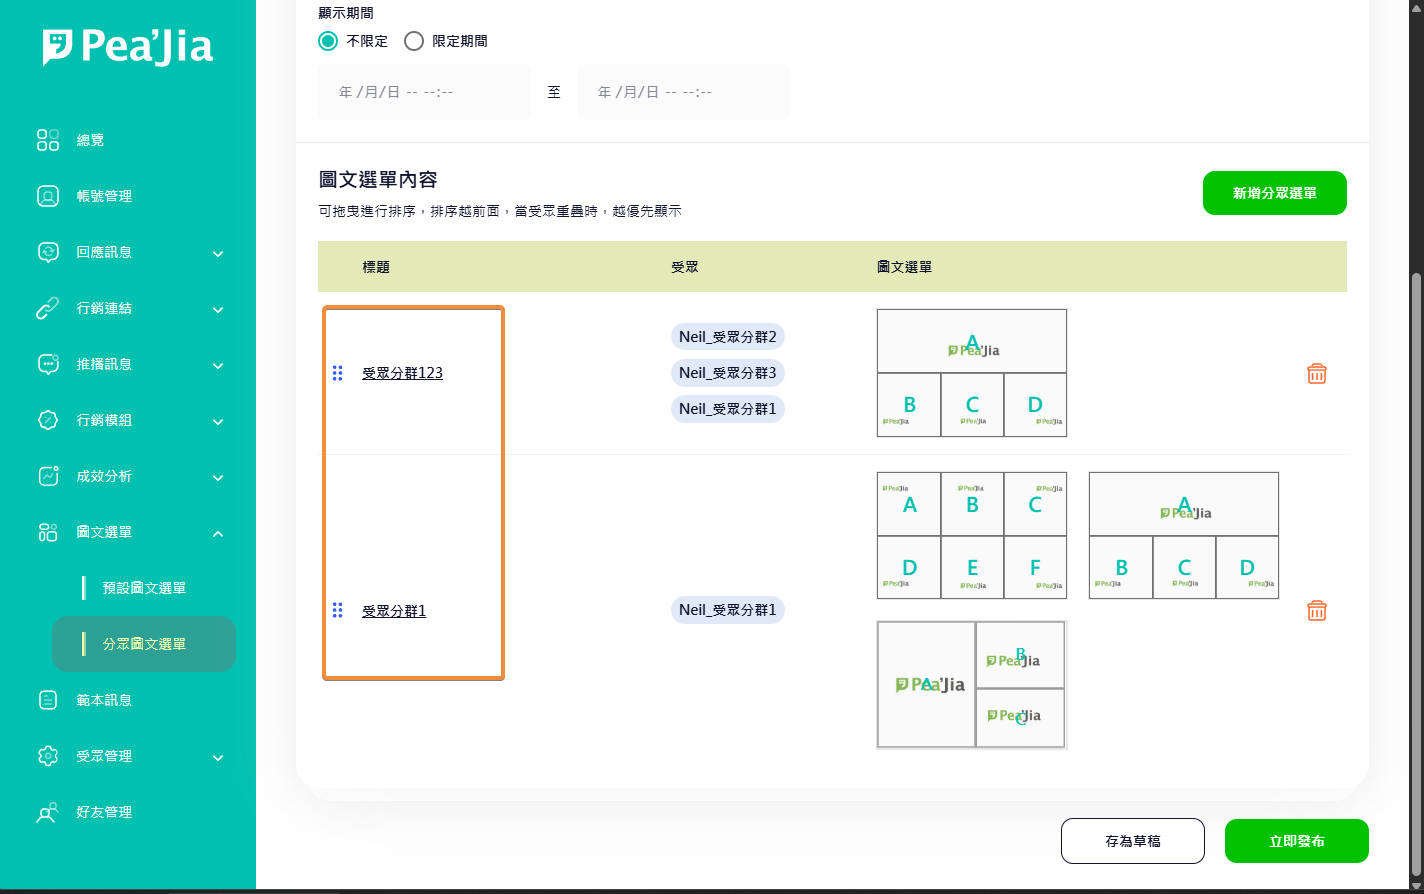This screenshot has height=894, width=1424.
Task: Expand the 行銷連結 submenu chevron
Action: [218, 309]
